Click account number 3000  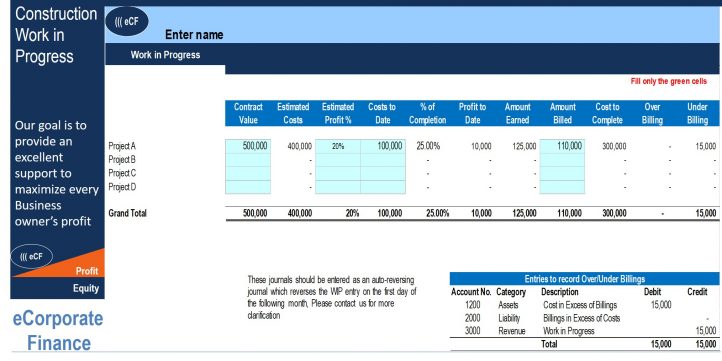472,331
